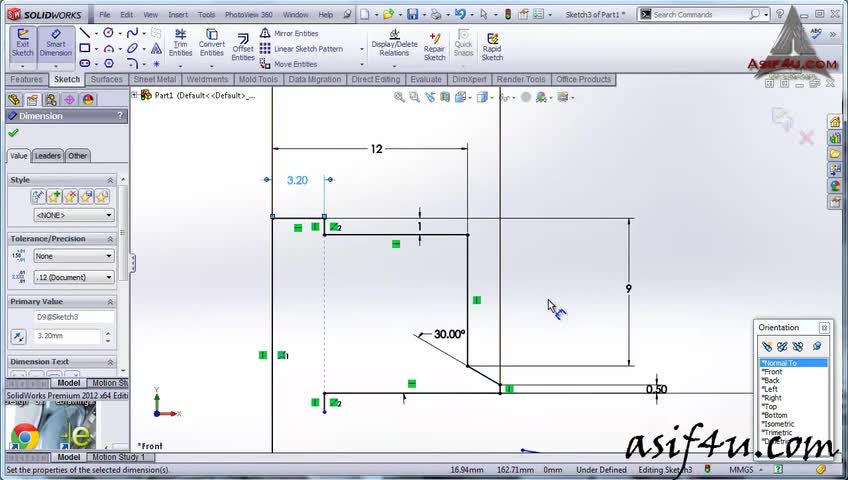Expand the Part1 tree node
This screenshot has width=848, height=480.
coord(134,95)
